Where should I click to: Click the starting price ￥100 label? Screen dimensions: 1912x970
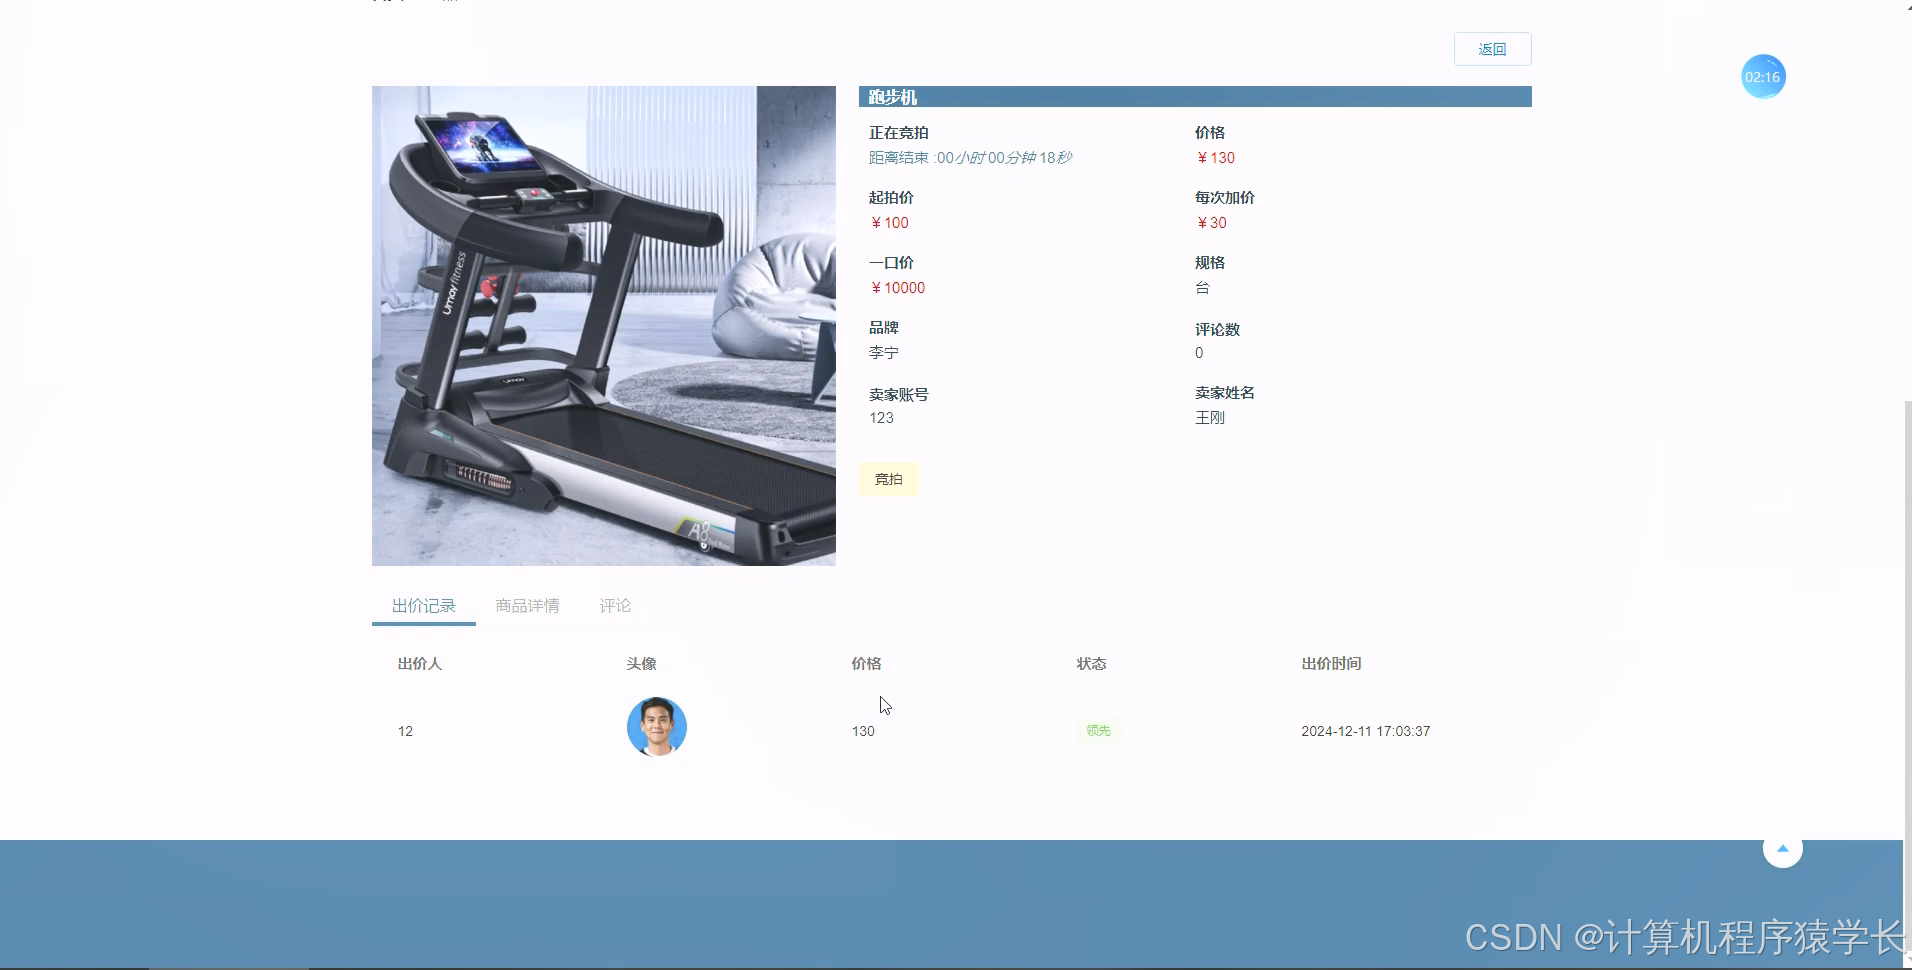click(x=889, y=222)
